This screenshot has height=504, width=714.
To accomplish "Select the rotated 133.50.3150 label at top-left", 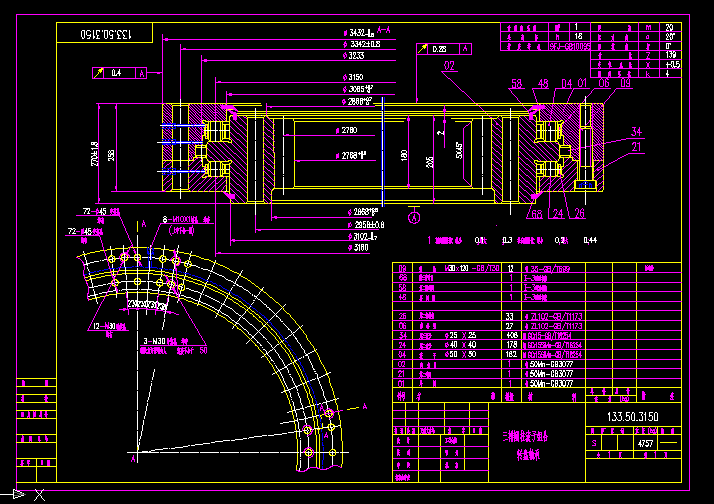I will [116, 34].
